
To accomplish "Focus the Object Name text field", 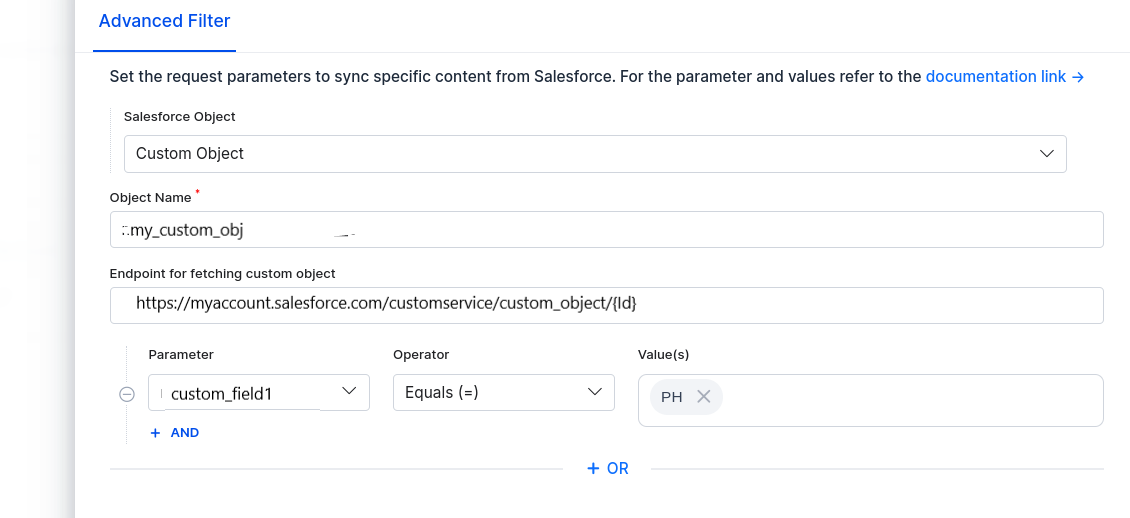I will pos(606,230).
